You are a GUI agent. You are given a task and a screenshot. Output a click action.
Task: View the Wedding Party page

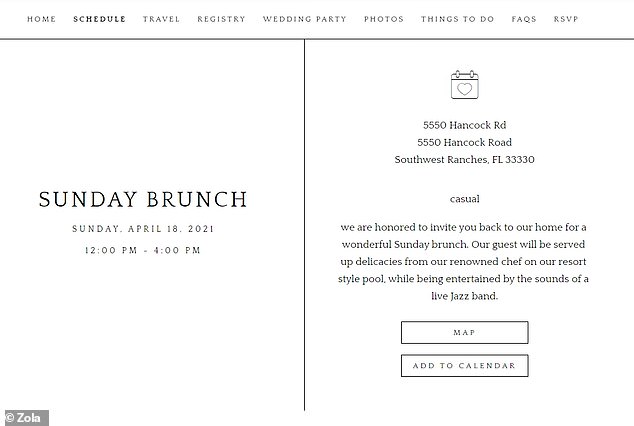tap(305, 19)
